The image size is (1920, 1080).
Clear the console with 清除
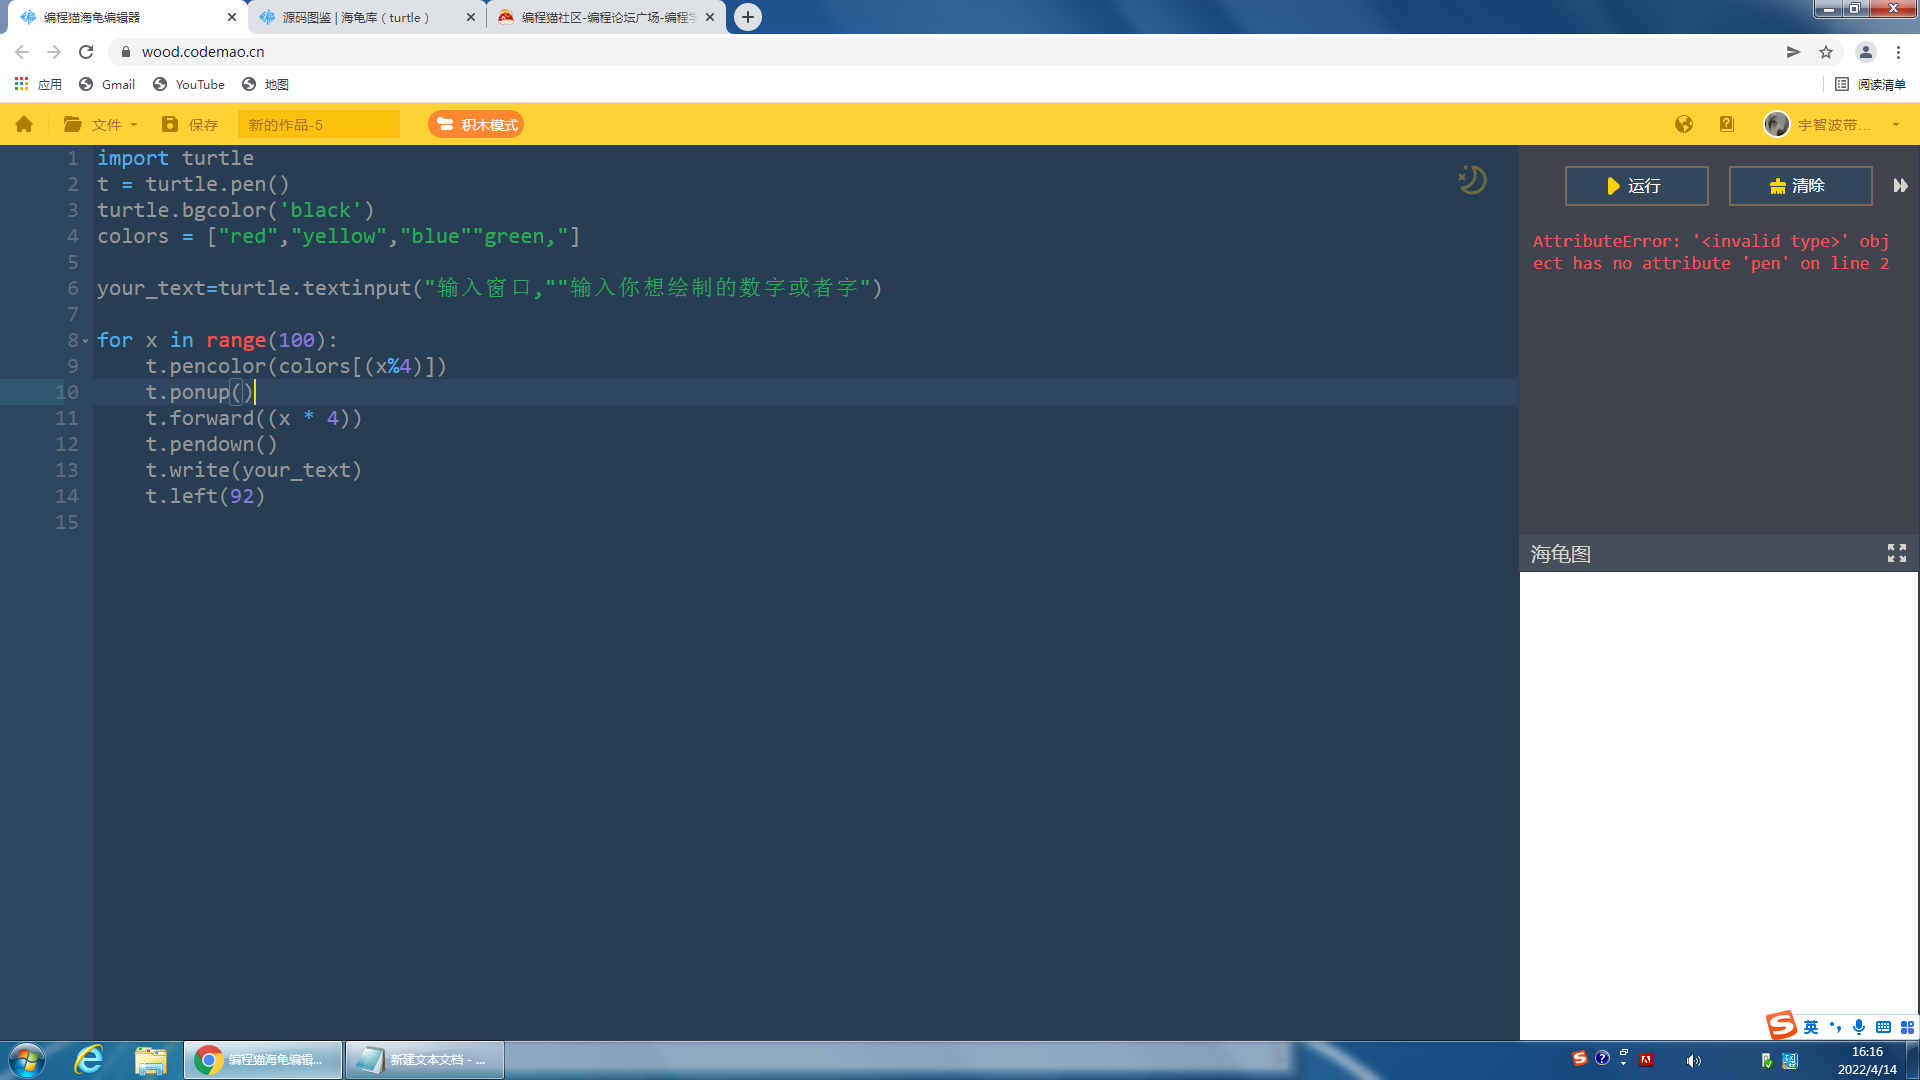[x=1800, y=186]
